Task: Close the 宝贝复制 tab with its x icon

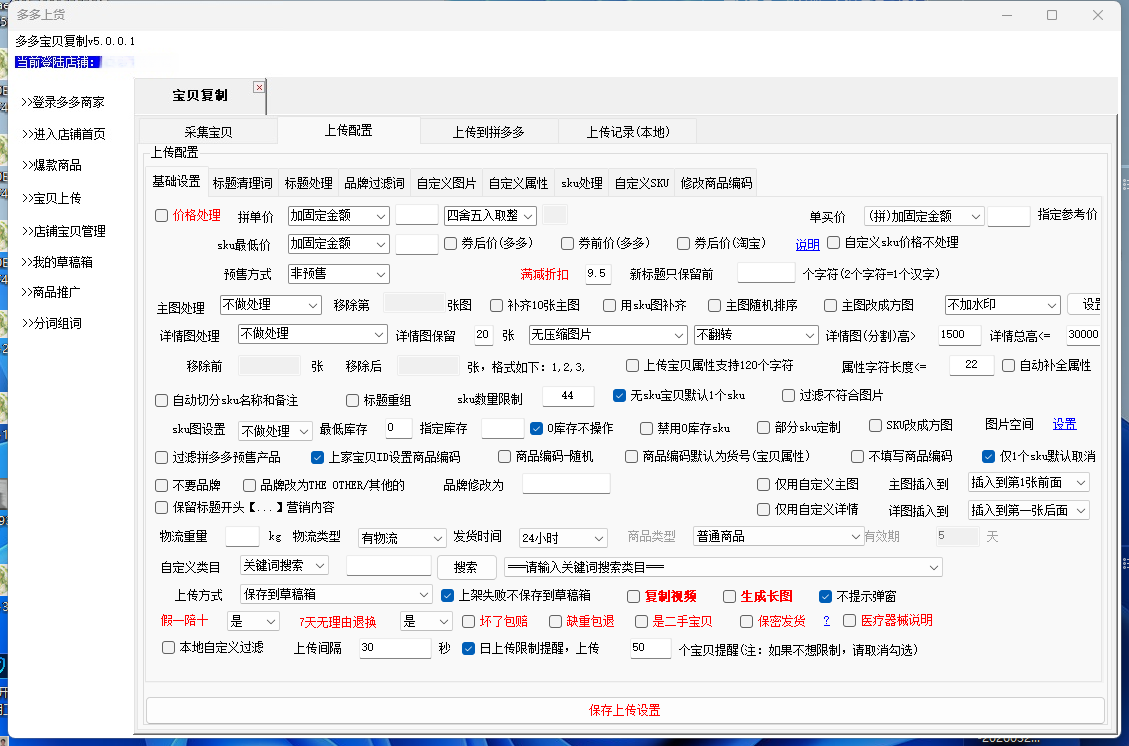Action: [x=259, y=87]
